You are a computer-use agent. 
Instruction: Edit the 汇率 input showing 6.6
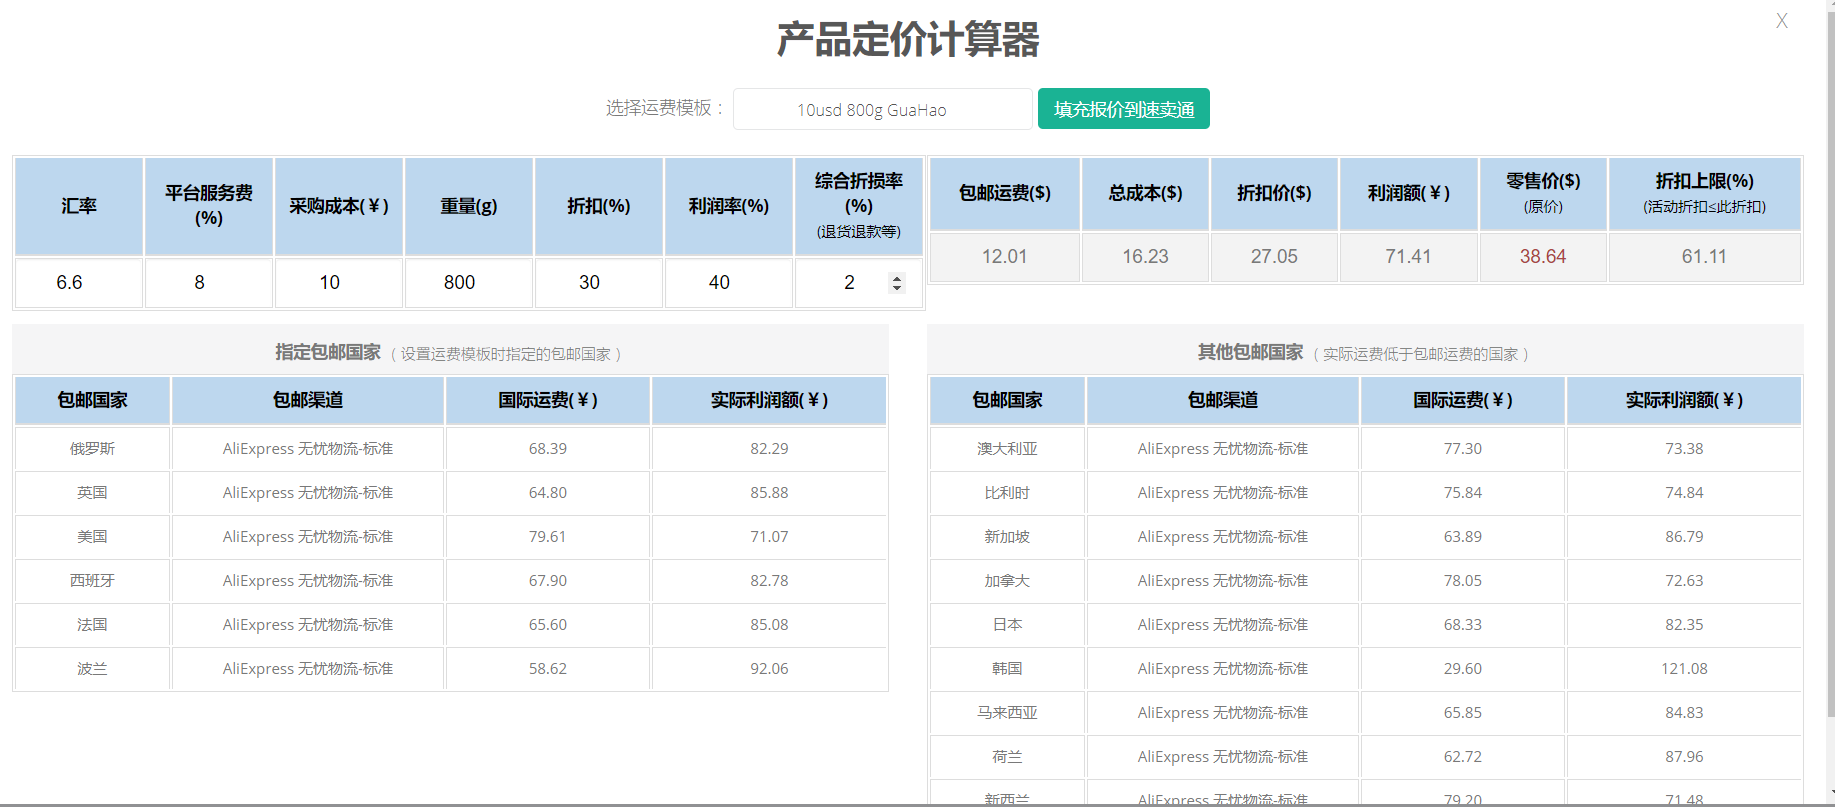pos(79,283)
